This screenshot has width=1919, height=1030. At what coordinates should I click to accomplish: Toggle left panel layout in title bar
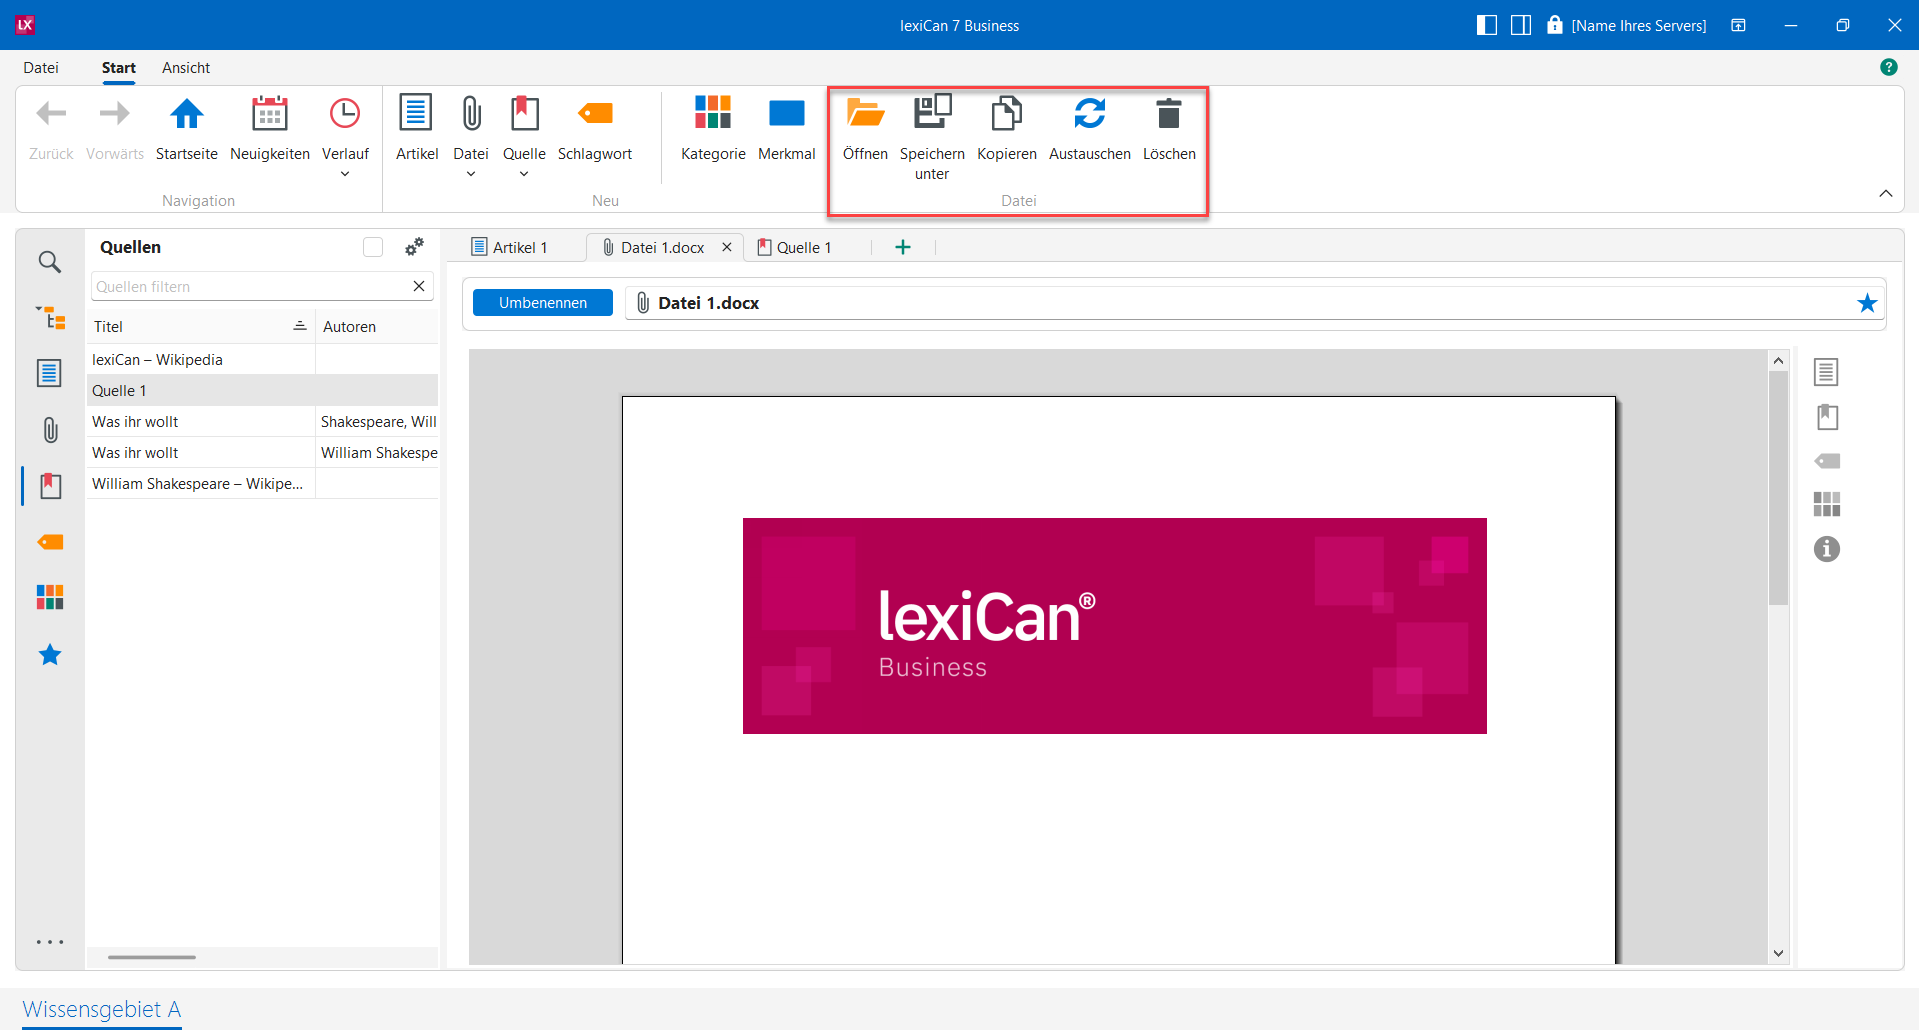(1486, 25)
